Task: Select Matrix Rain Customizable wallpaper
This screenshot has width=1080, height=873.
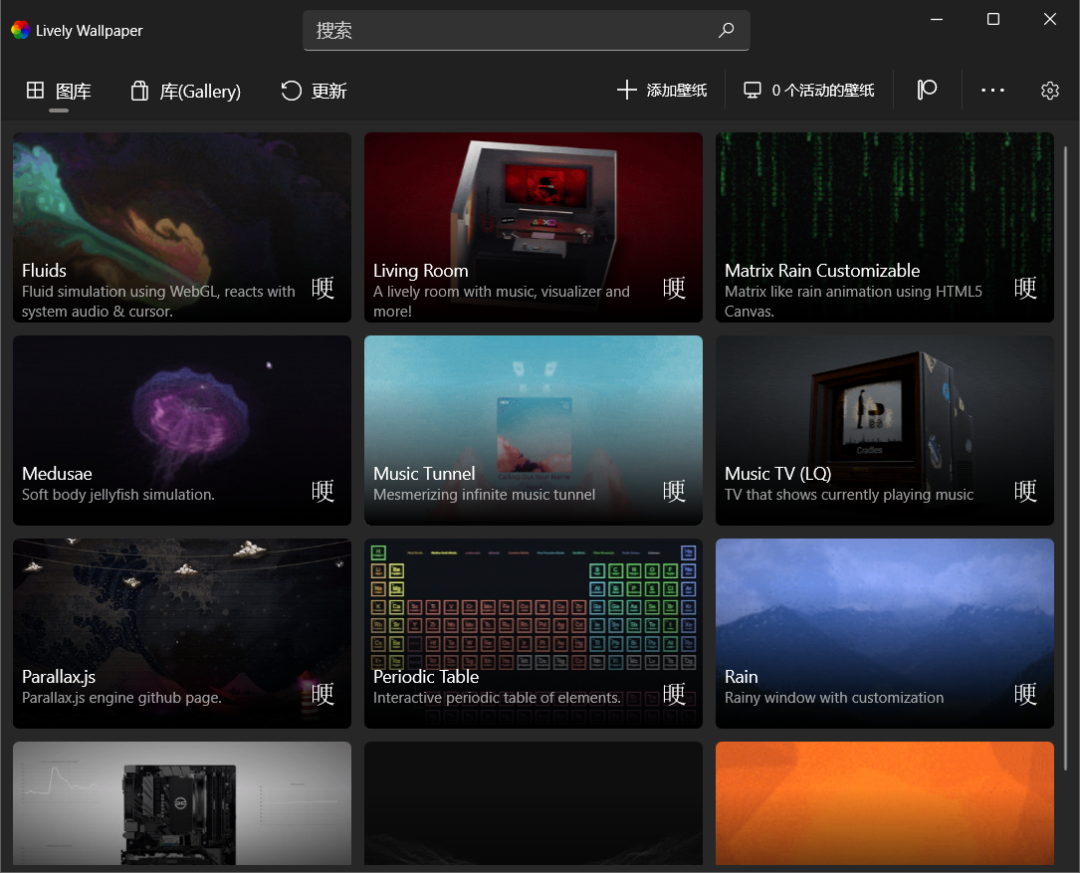Action: click(x=884, y=227)
